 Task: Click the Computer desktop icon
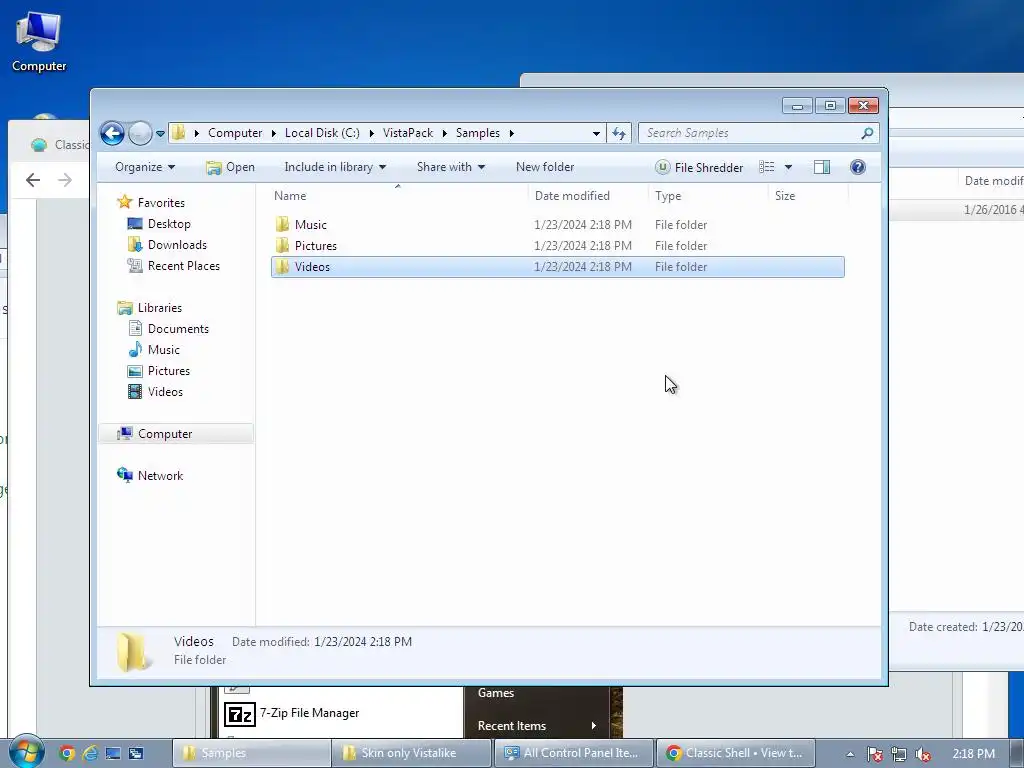(x=39, y=42)
